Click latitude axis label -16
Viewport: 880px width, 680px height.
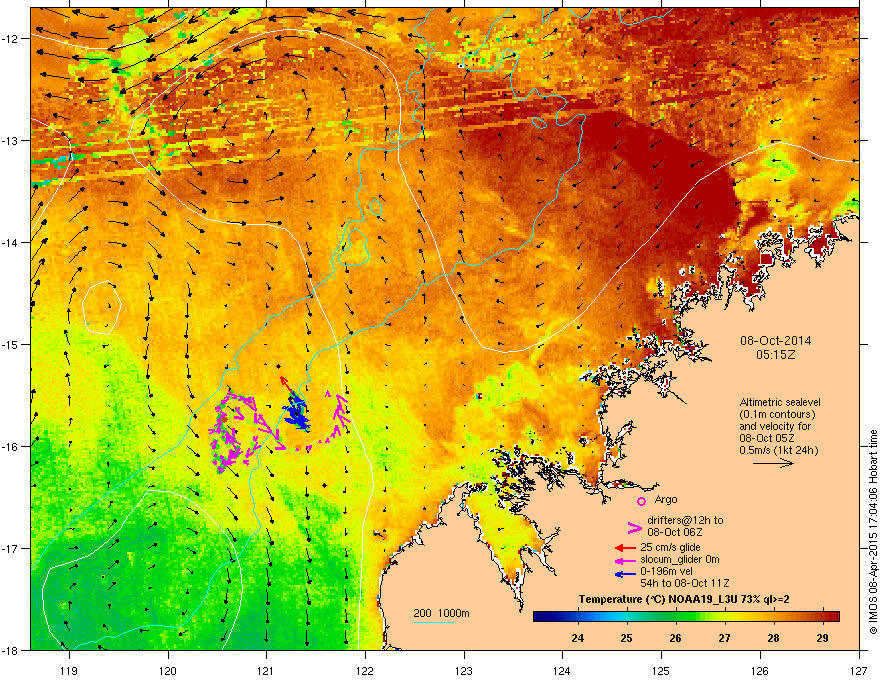pyautogui.click(x=11, y=447)
